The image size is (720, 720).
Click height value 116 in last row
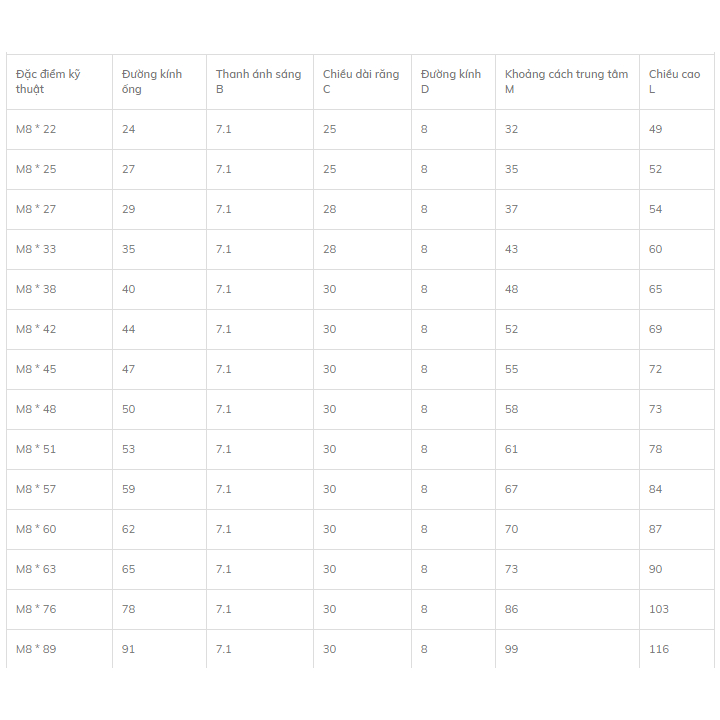pyautogui.click(x=659, y=649)
